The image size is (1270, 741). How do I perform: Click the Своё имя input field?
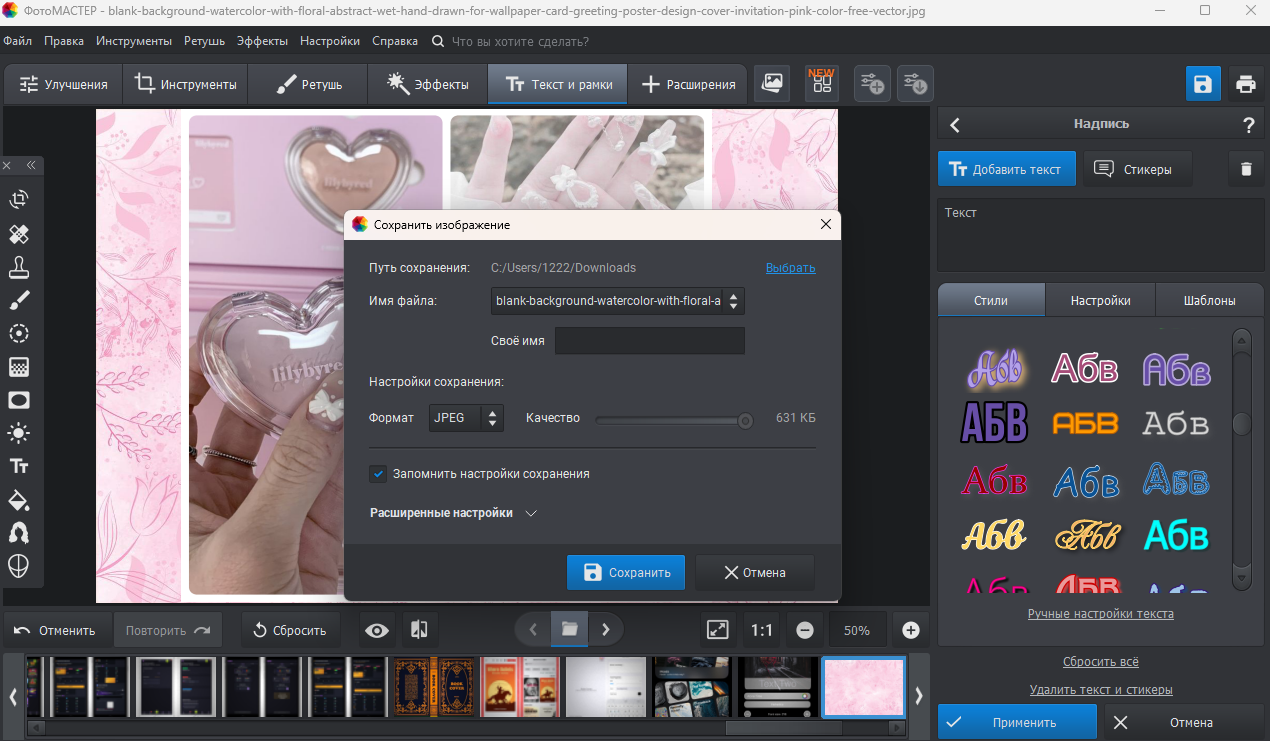pos(650,341)
